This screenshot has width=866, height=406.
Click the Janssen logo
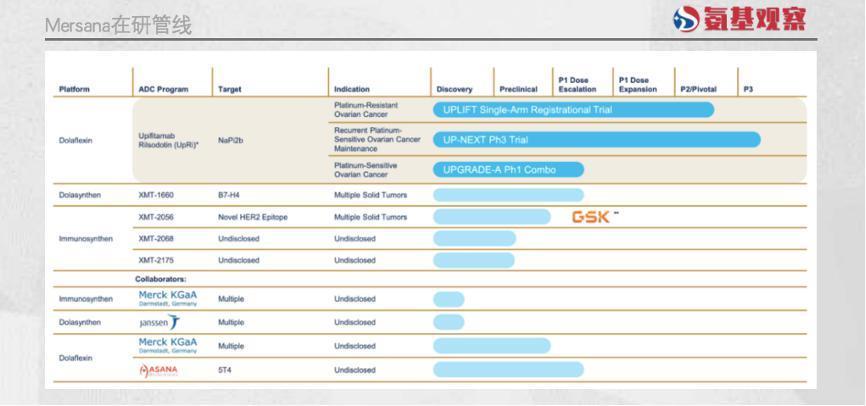click(x=160, y=322)
